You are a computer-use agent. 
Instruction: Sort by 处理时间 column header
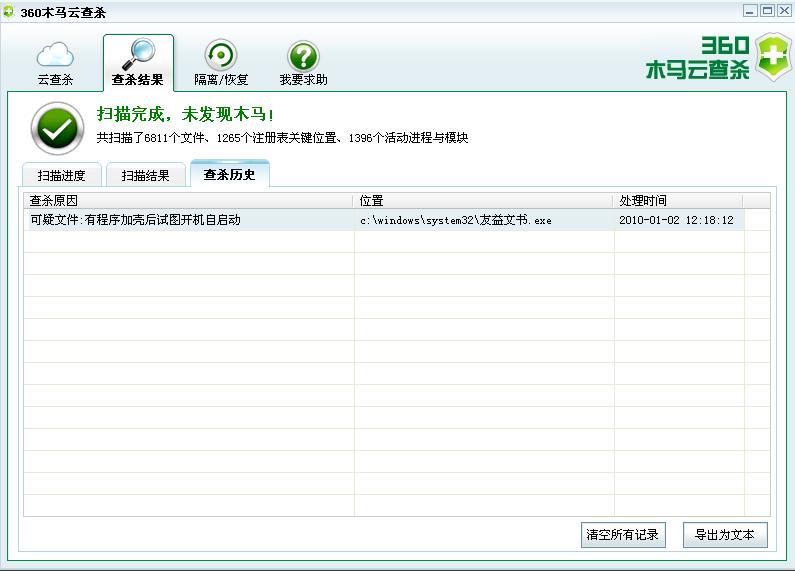[678, 201]
